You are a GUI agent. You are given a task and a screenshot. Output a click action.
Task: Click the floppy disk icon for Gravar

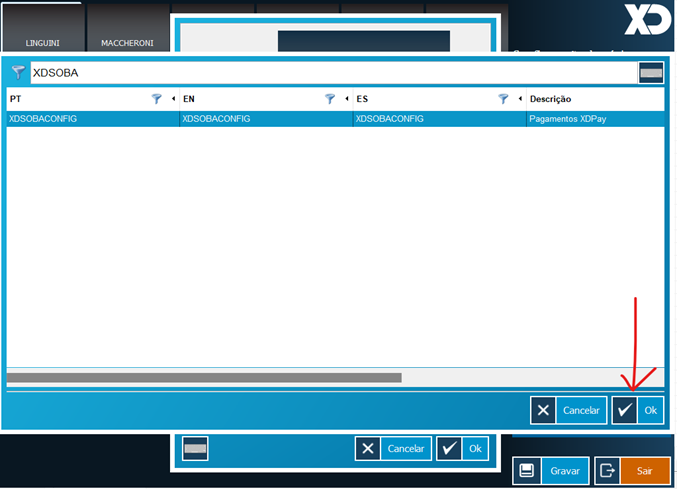528,470
